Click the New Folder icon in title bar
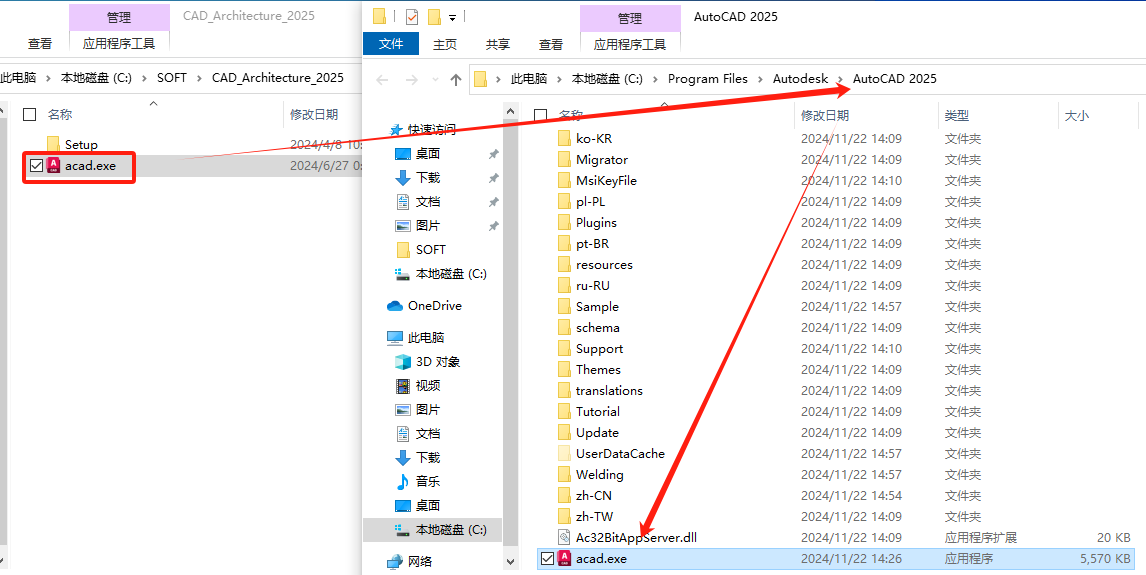1146x575 pixels. (433, 16)
